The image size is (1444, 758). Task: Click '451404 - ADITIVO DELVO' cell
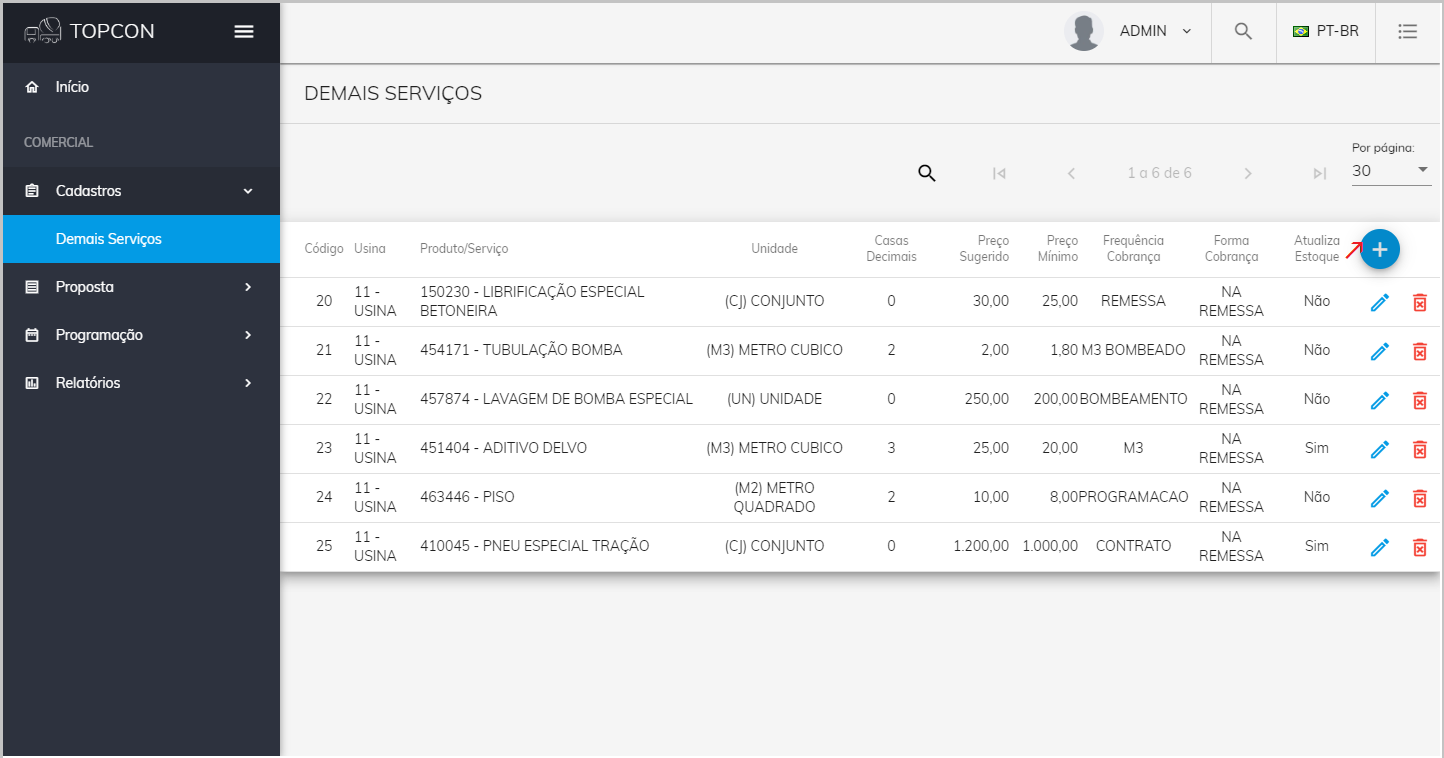[503, 449]
